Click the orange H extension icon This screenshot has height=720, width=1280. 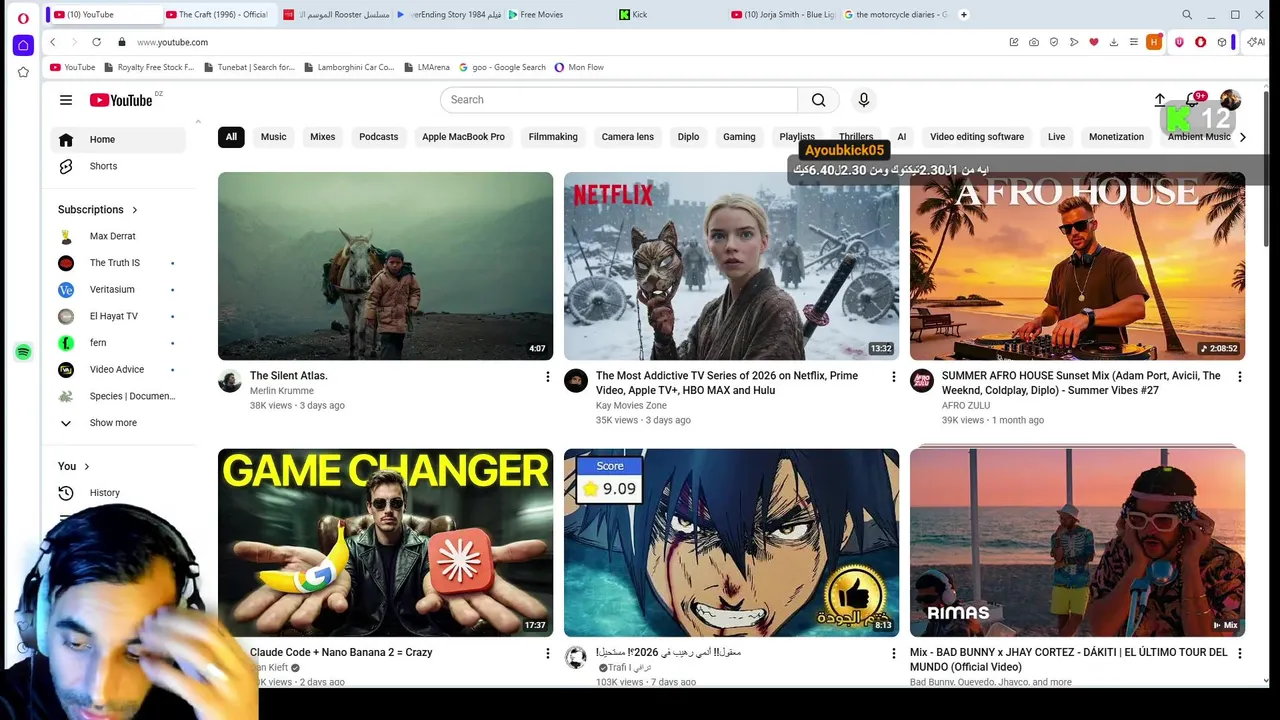click(x=1154, y=42)
